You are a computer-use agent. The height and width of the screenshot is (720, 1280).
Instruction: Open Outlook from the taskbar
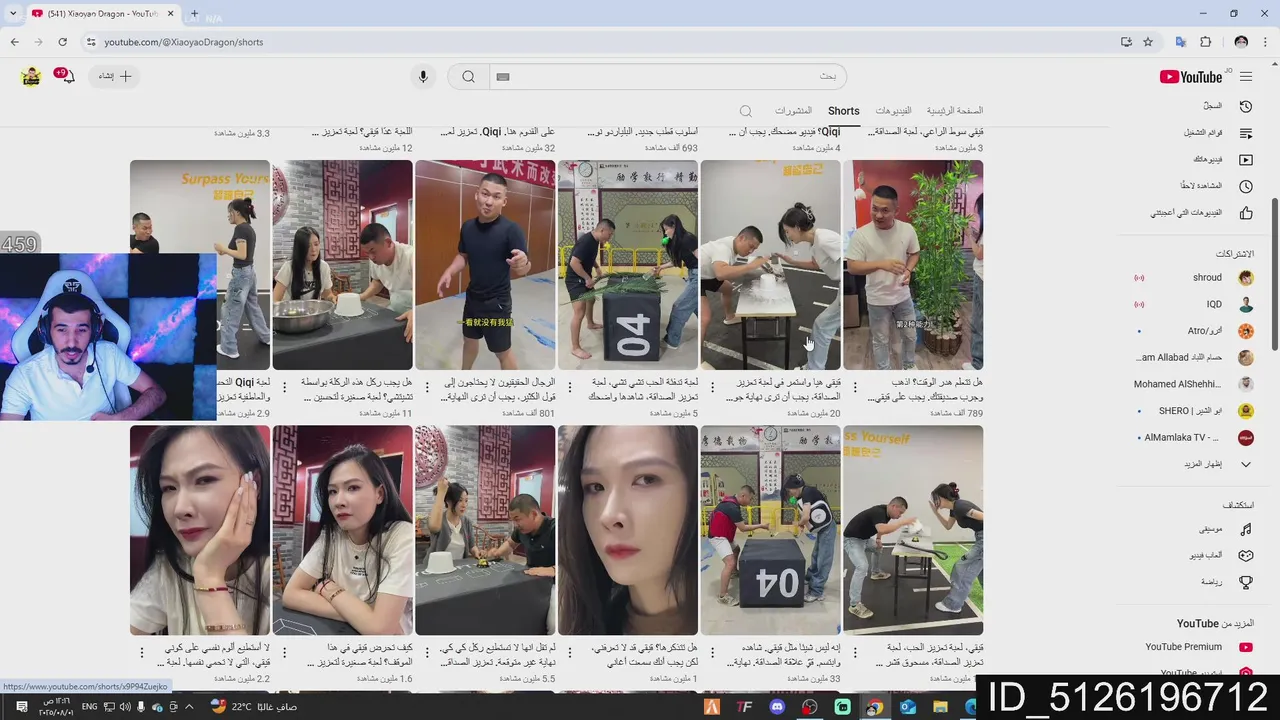(907, 707)
